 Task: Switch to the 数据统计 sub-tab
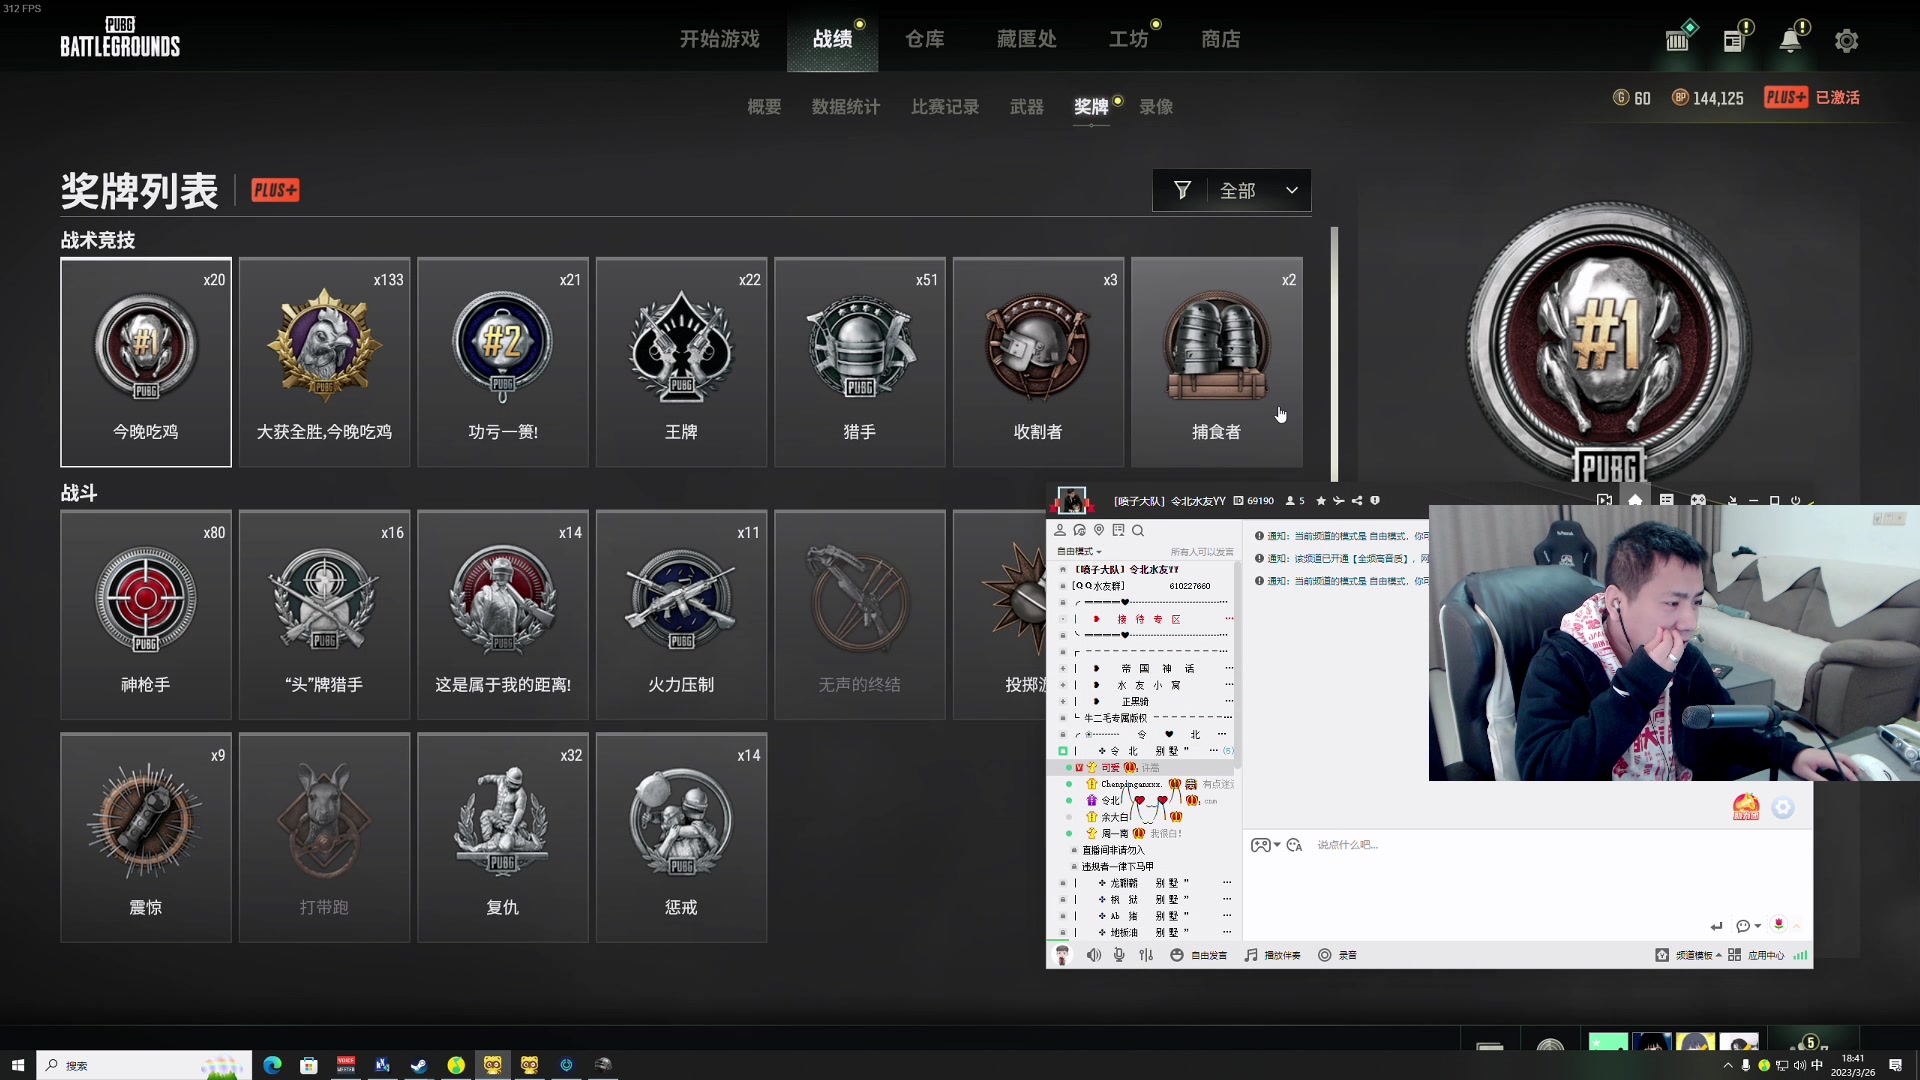(846, 107)
